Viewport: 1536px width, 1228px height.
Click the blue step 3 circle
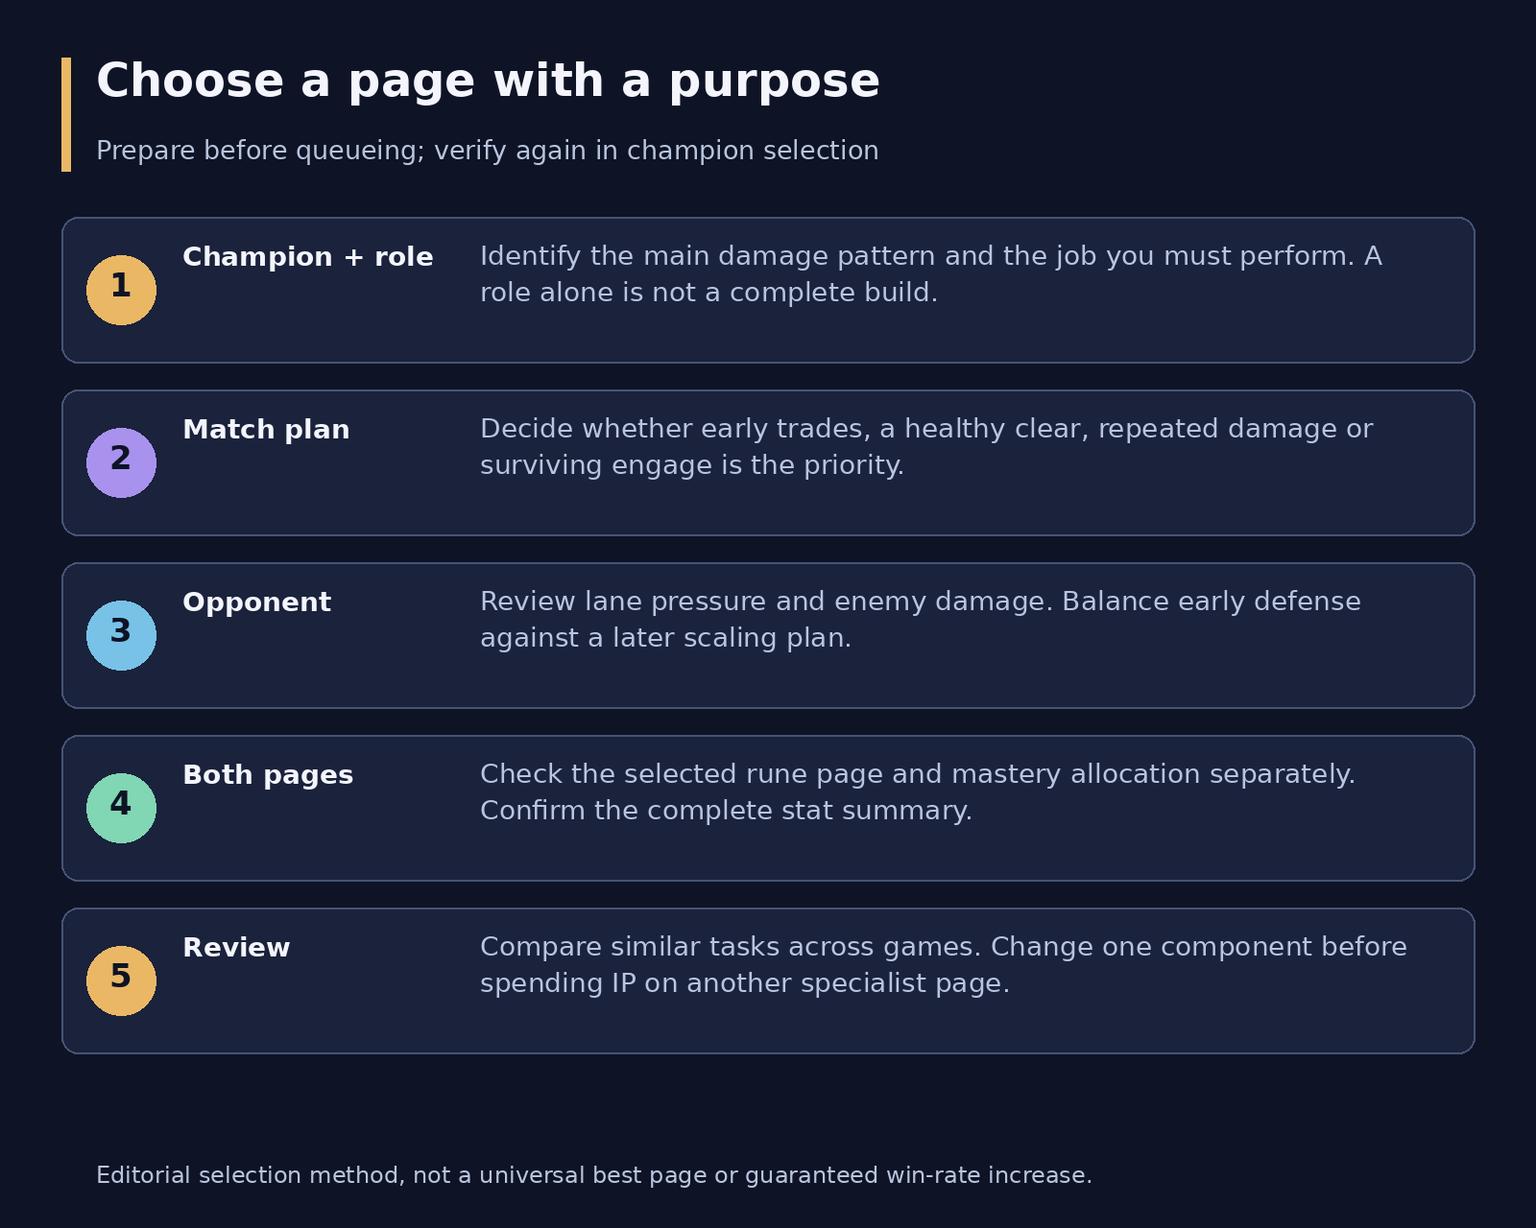(121, 636)
